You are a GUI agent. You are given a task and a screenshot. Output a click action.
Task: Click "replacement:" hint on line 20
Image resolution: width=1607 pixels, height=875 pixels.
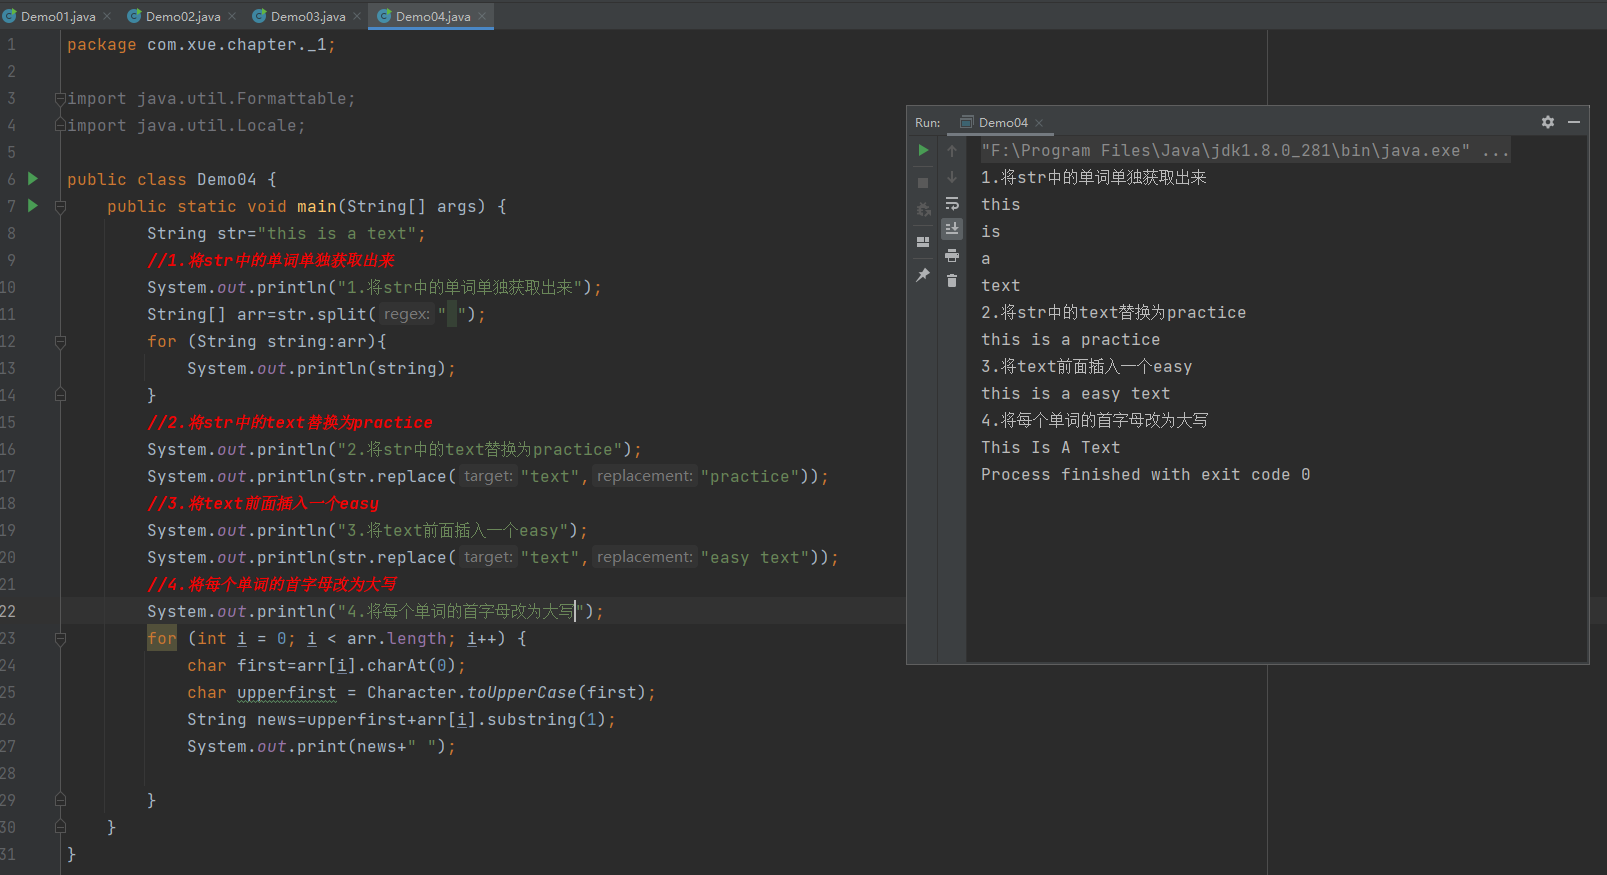[645, 557]
